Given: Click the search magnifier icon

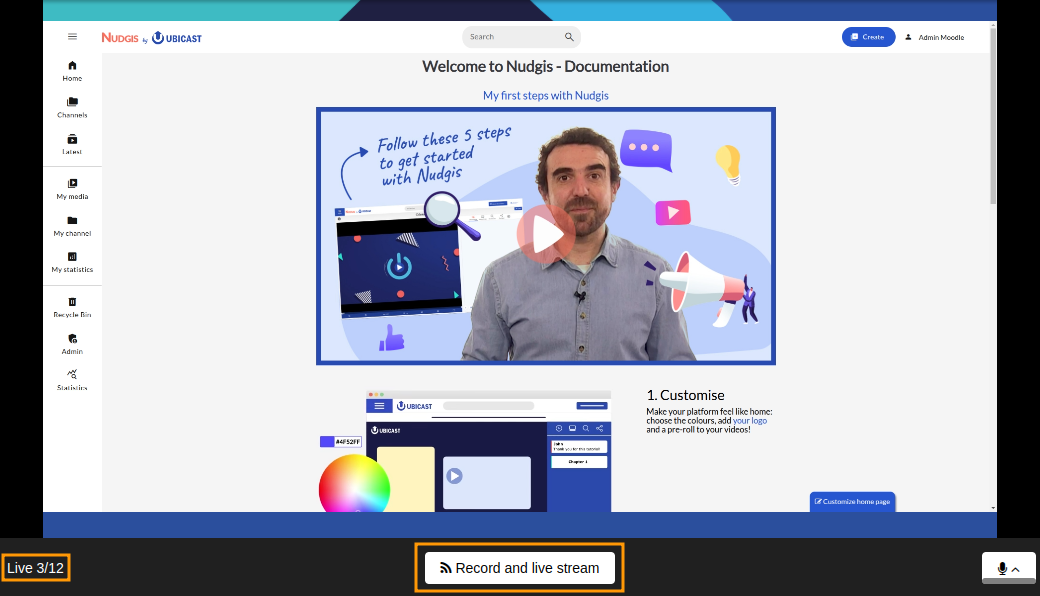Looking at the screenshot, I should (x=569, y=37).
